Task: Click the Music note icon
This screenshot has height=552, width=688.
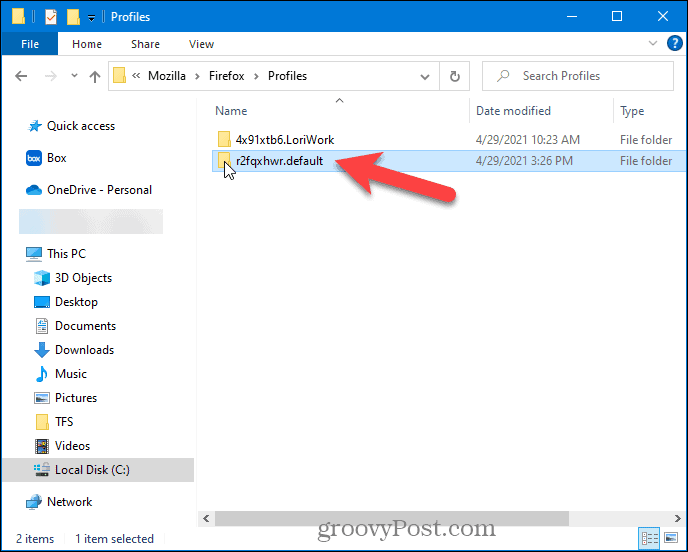Action: (x=42, y=374)
